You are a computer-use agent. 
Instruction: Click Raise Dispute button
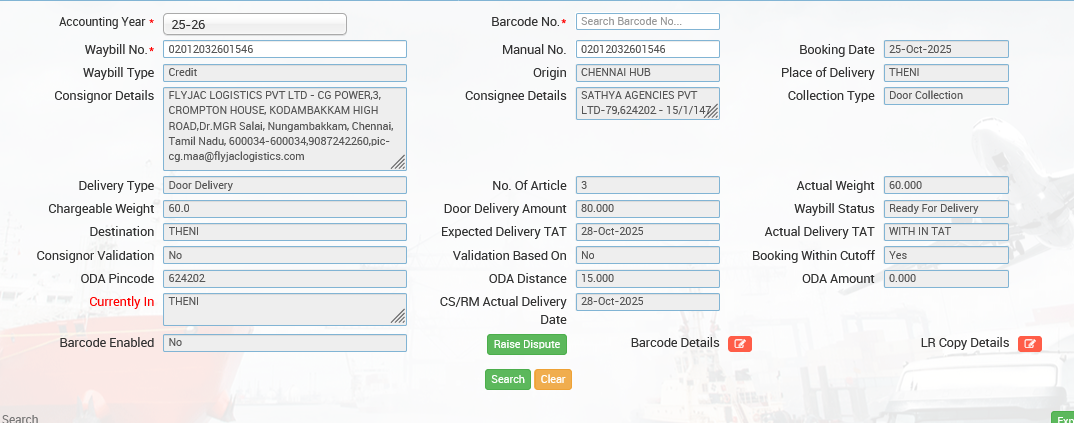pos(526,344)
